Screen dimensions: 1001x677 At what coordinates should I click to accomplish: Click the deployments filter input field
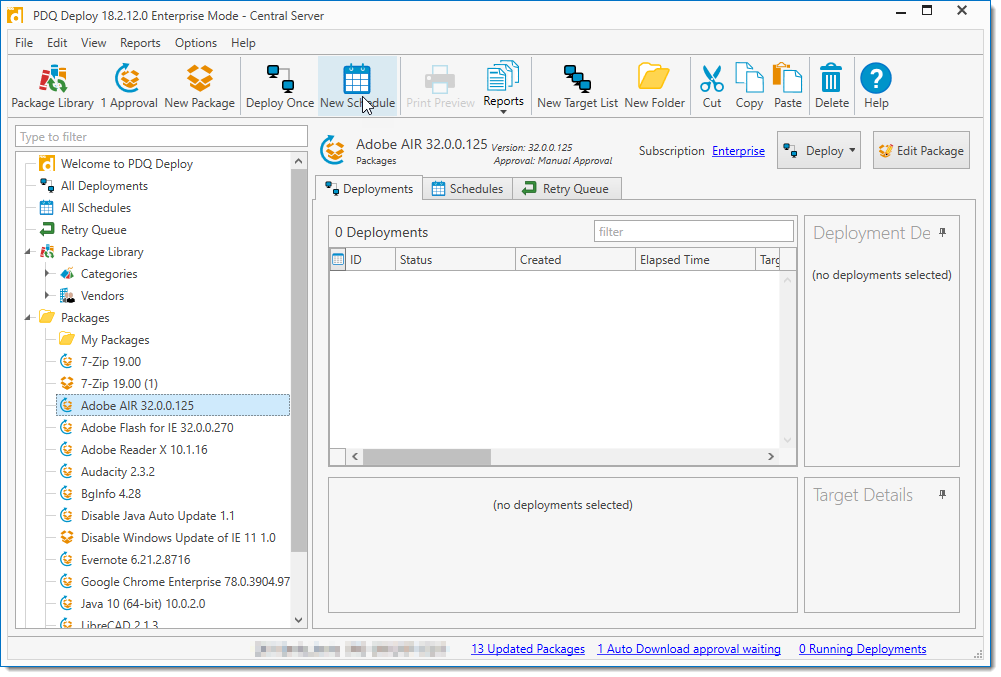click(x=693, y=232)
